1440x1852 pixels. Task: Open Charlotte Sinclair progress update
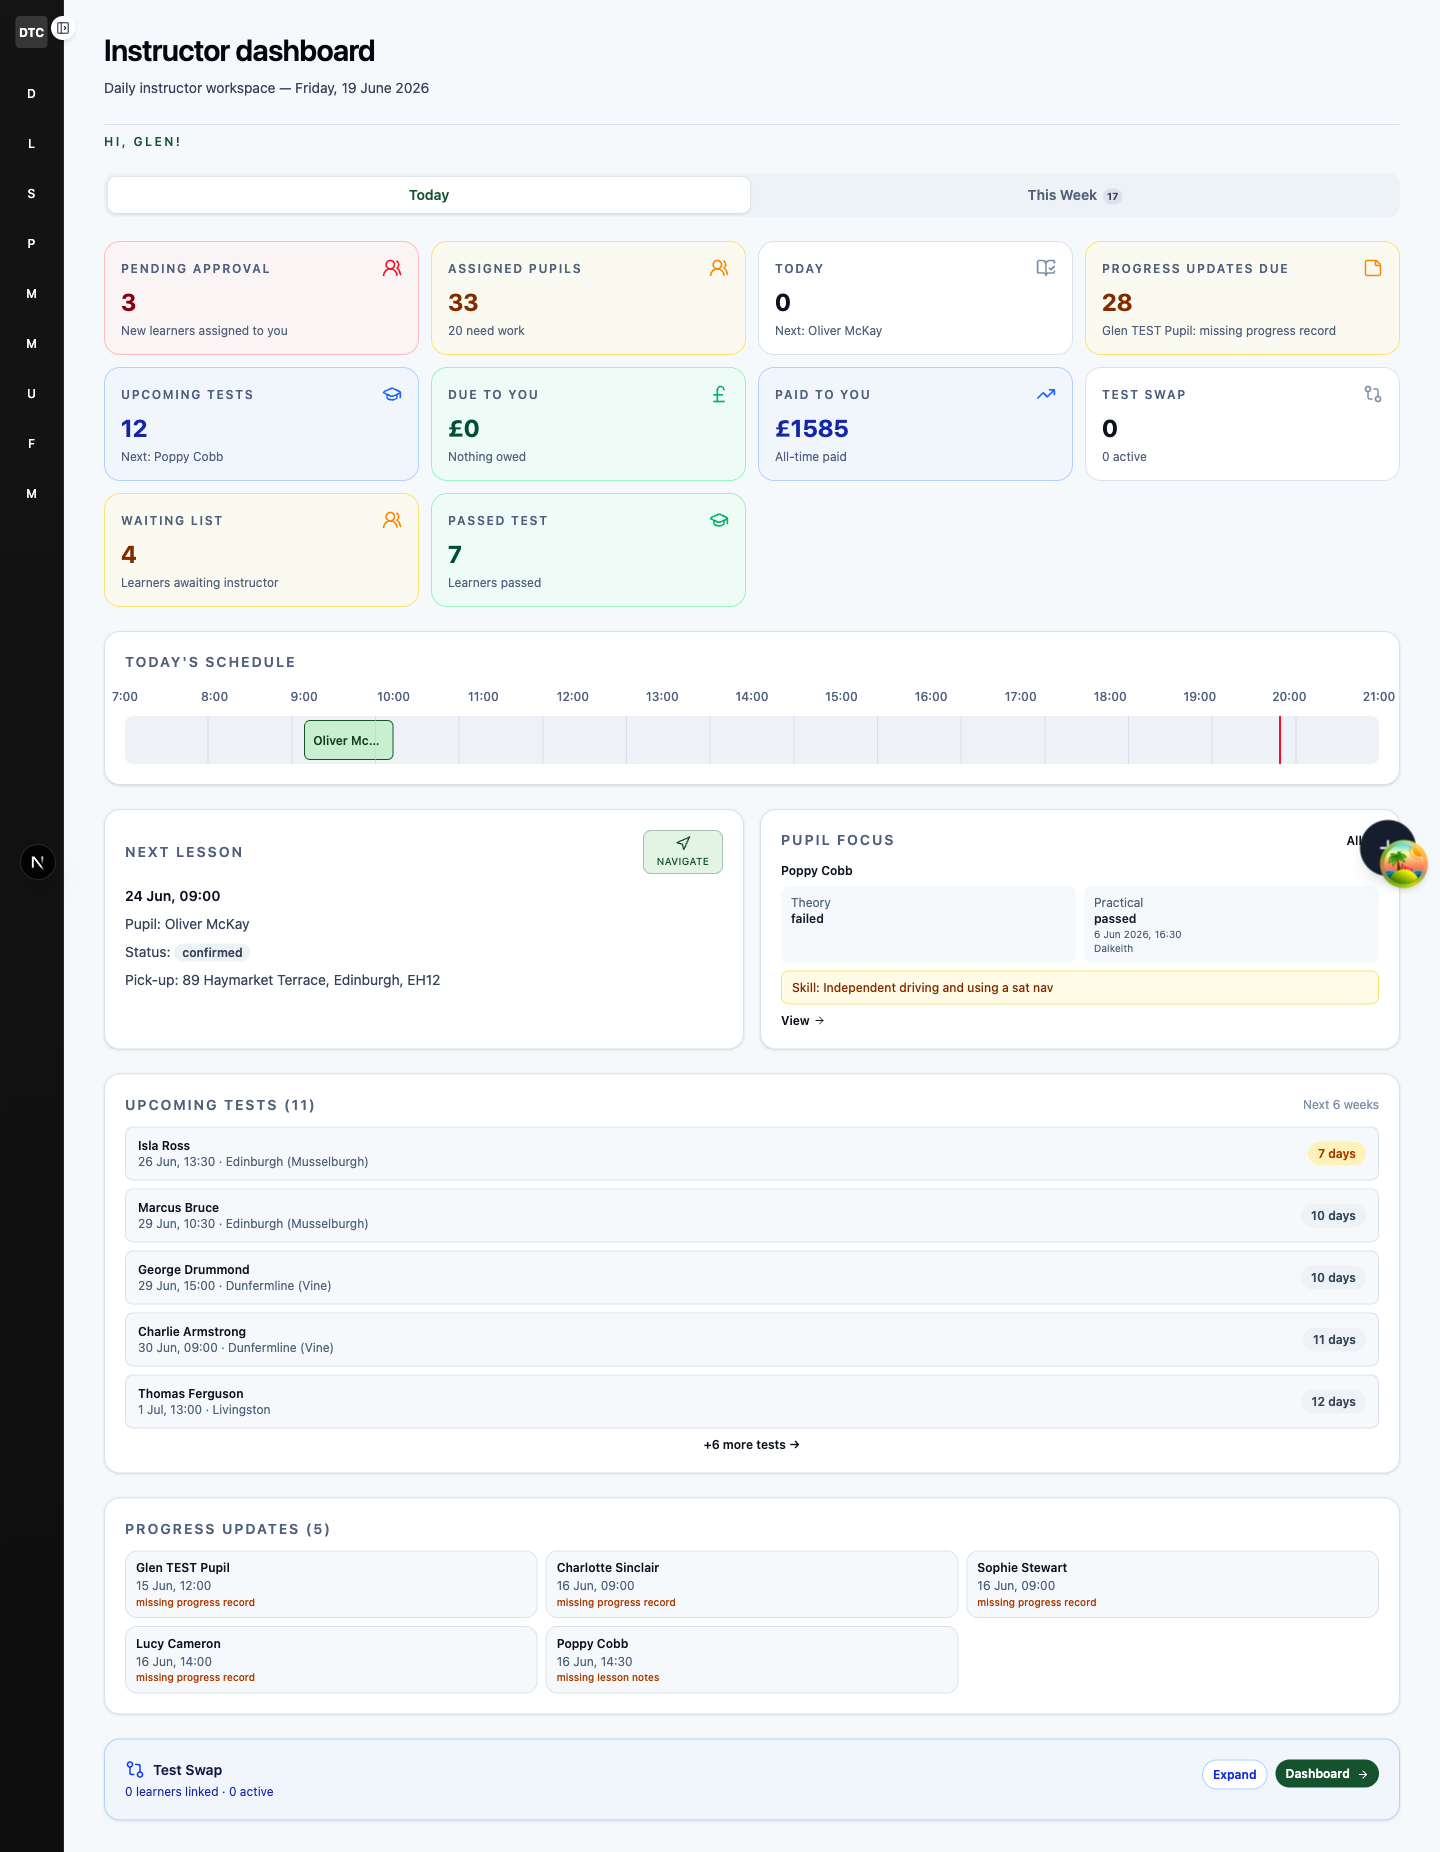752,1584
